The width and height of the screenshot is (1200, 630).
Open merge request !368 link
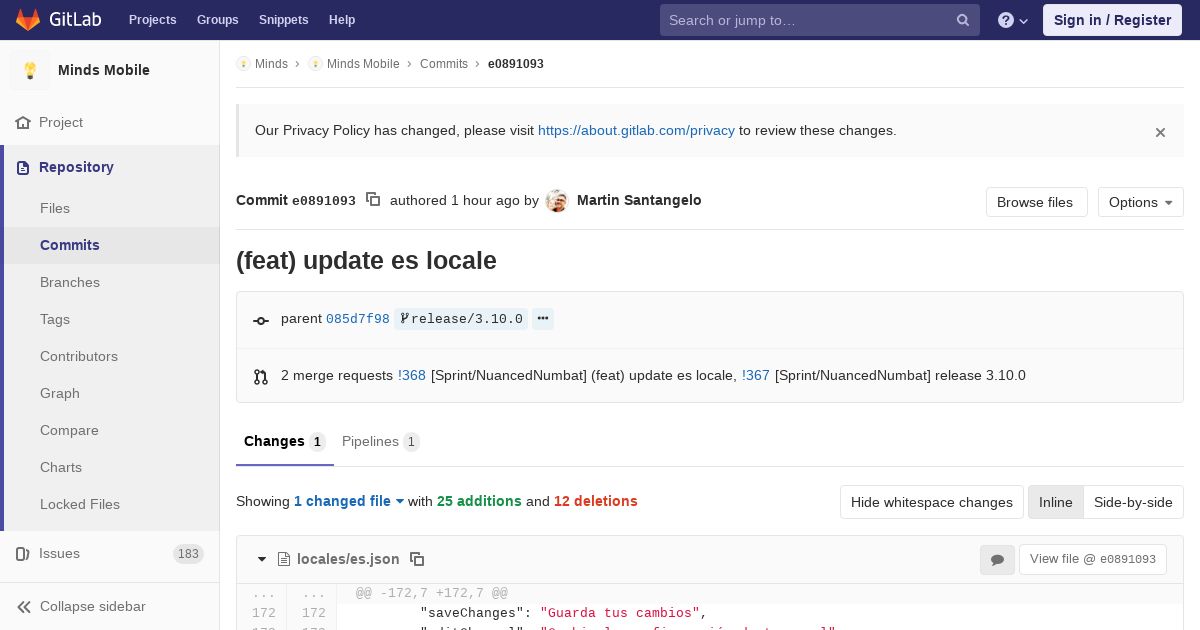[412, 375]
